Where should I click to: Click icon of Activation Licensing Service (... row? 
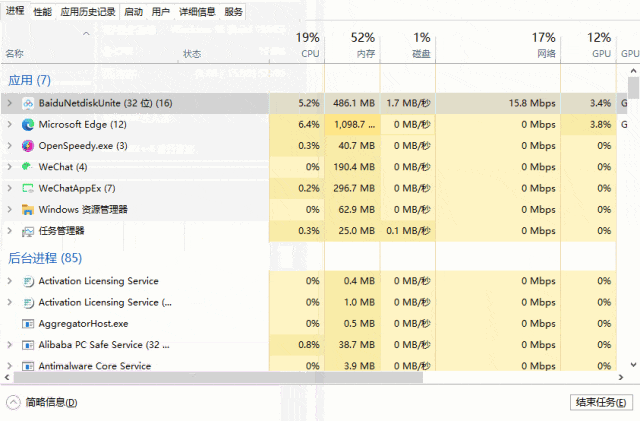click(28, 303)
